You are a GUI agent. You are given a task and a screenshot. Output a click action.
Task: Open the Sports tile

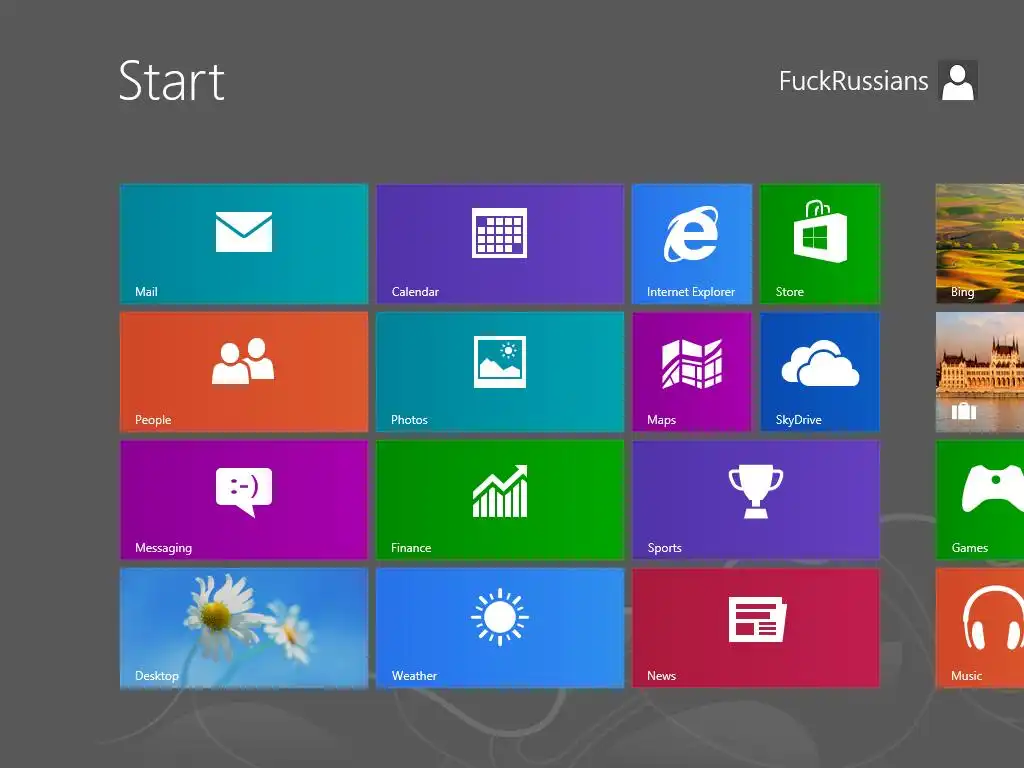pyautogui.click(x=756, y=500)
